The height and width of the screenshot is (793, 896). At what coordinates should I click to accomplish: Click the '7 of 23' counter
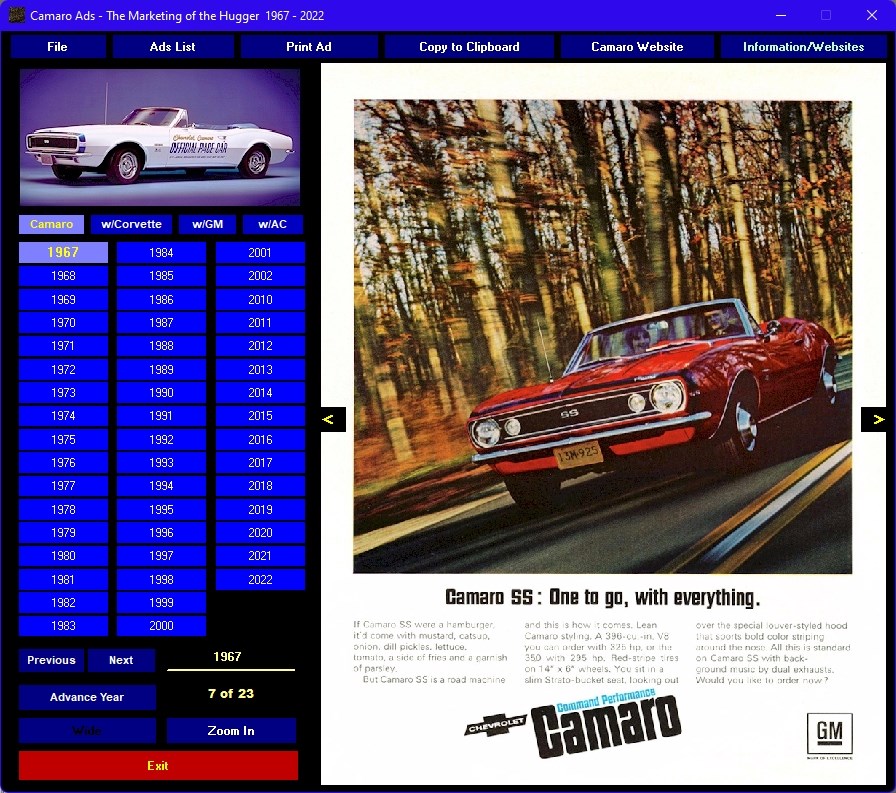(x=231, y=694)
